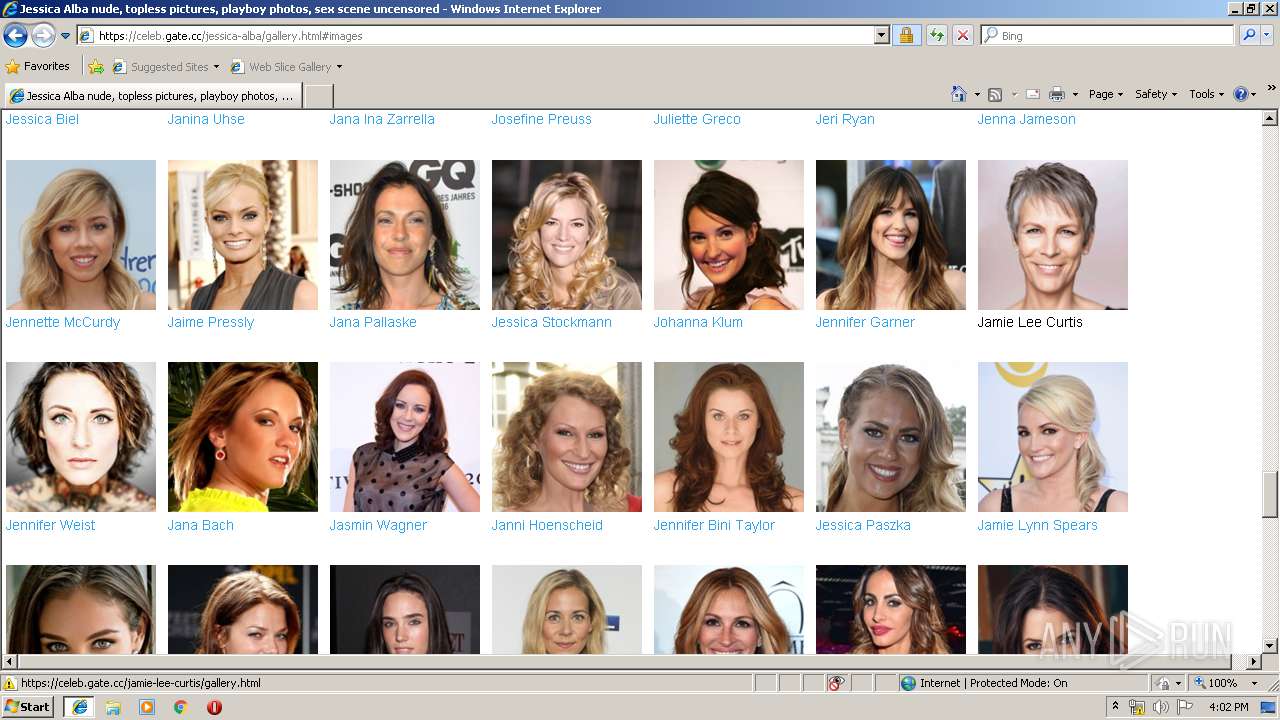Open the recent pages dropdown arrow
This screenshot has height=720, width=1280.
[66, 36]
